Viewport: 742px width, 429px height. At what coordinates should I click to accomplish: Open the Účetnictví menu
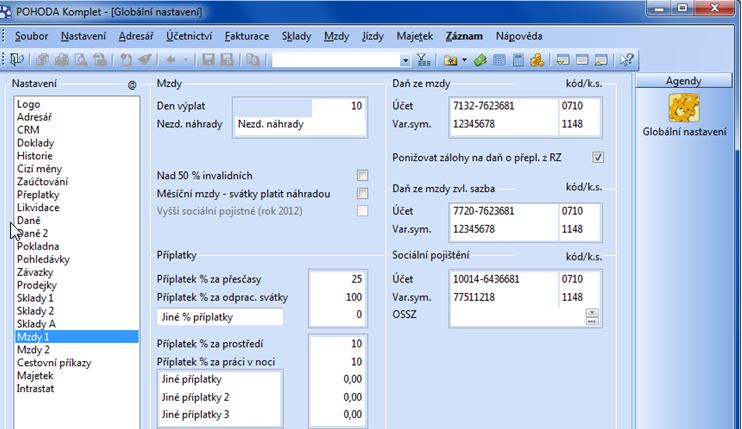tap(189, 36)
